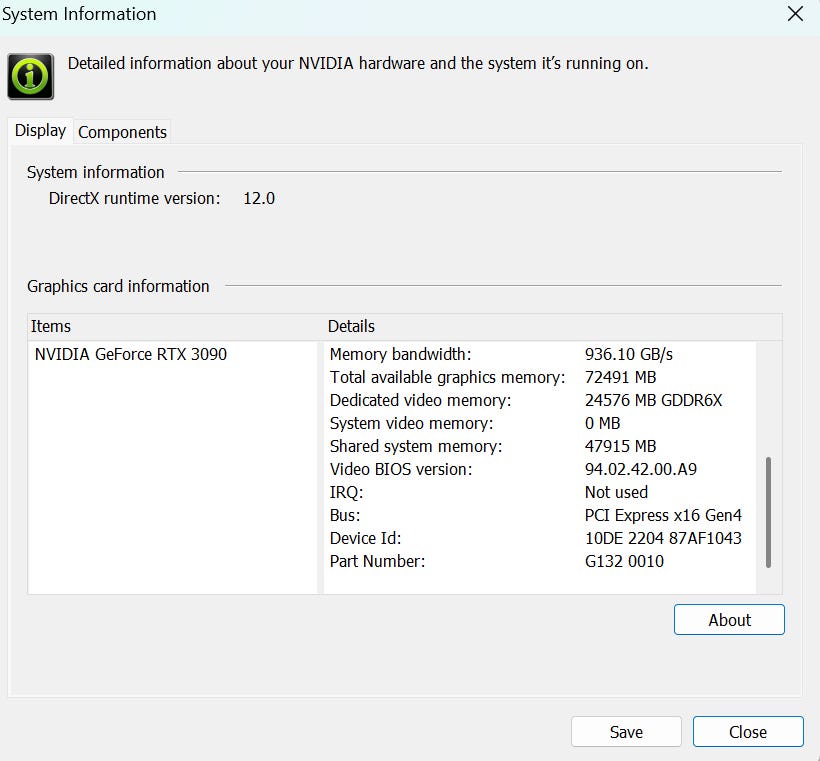This screenshot has height=761, width=820.
Task: Switch to the Components tab
Action: tap(122, 132)
